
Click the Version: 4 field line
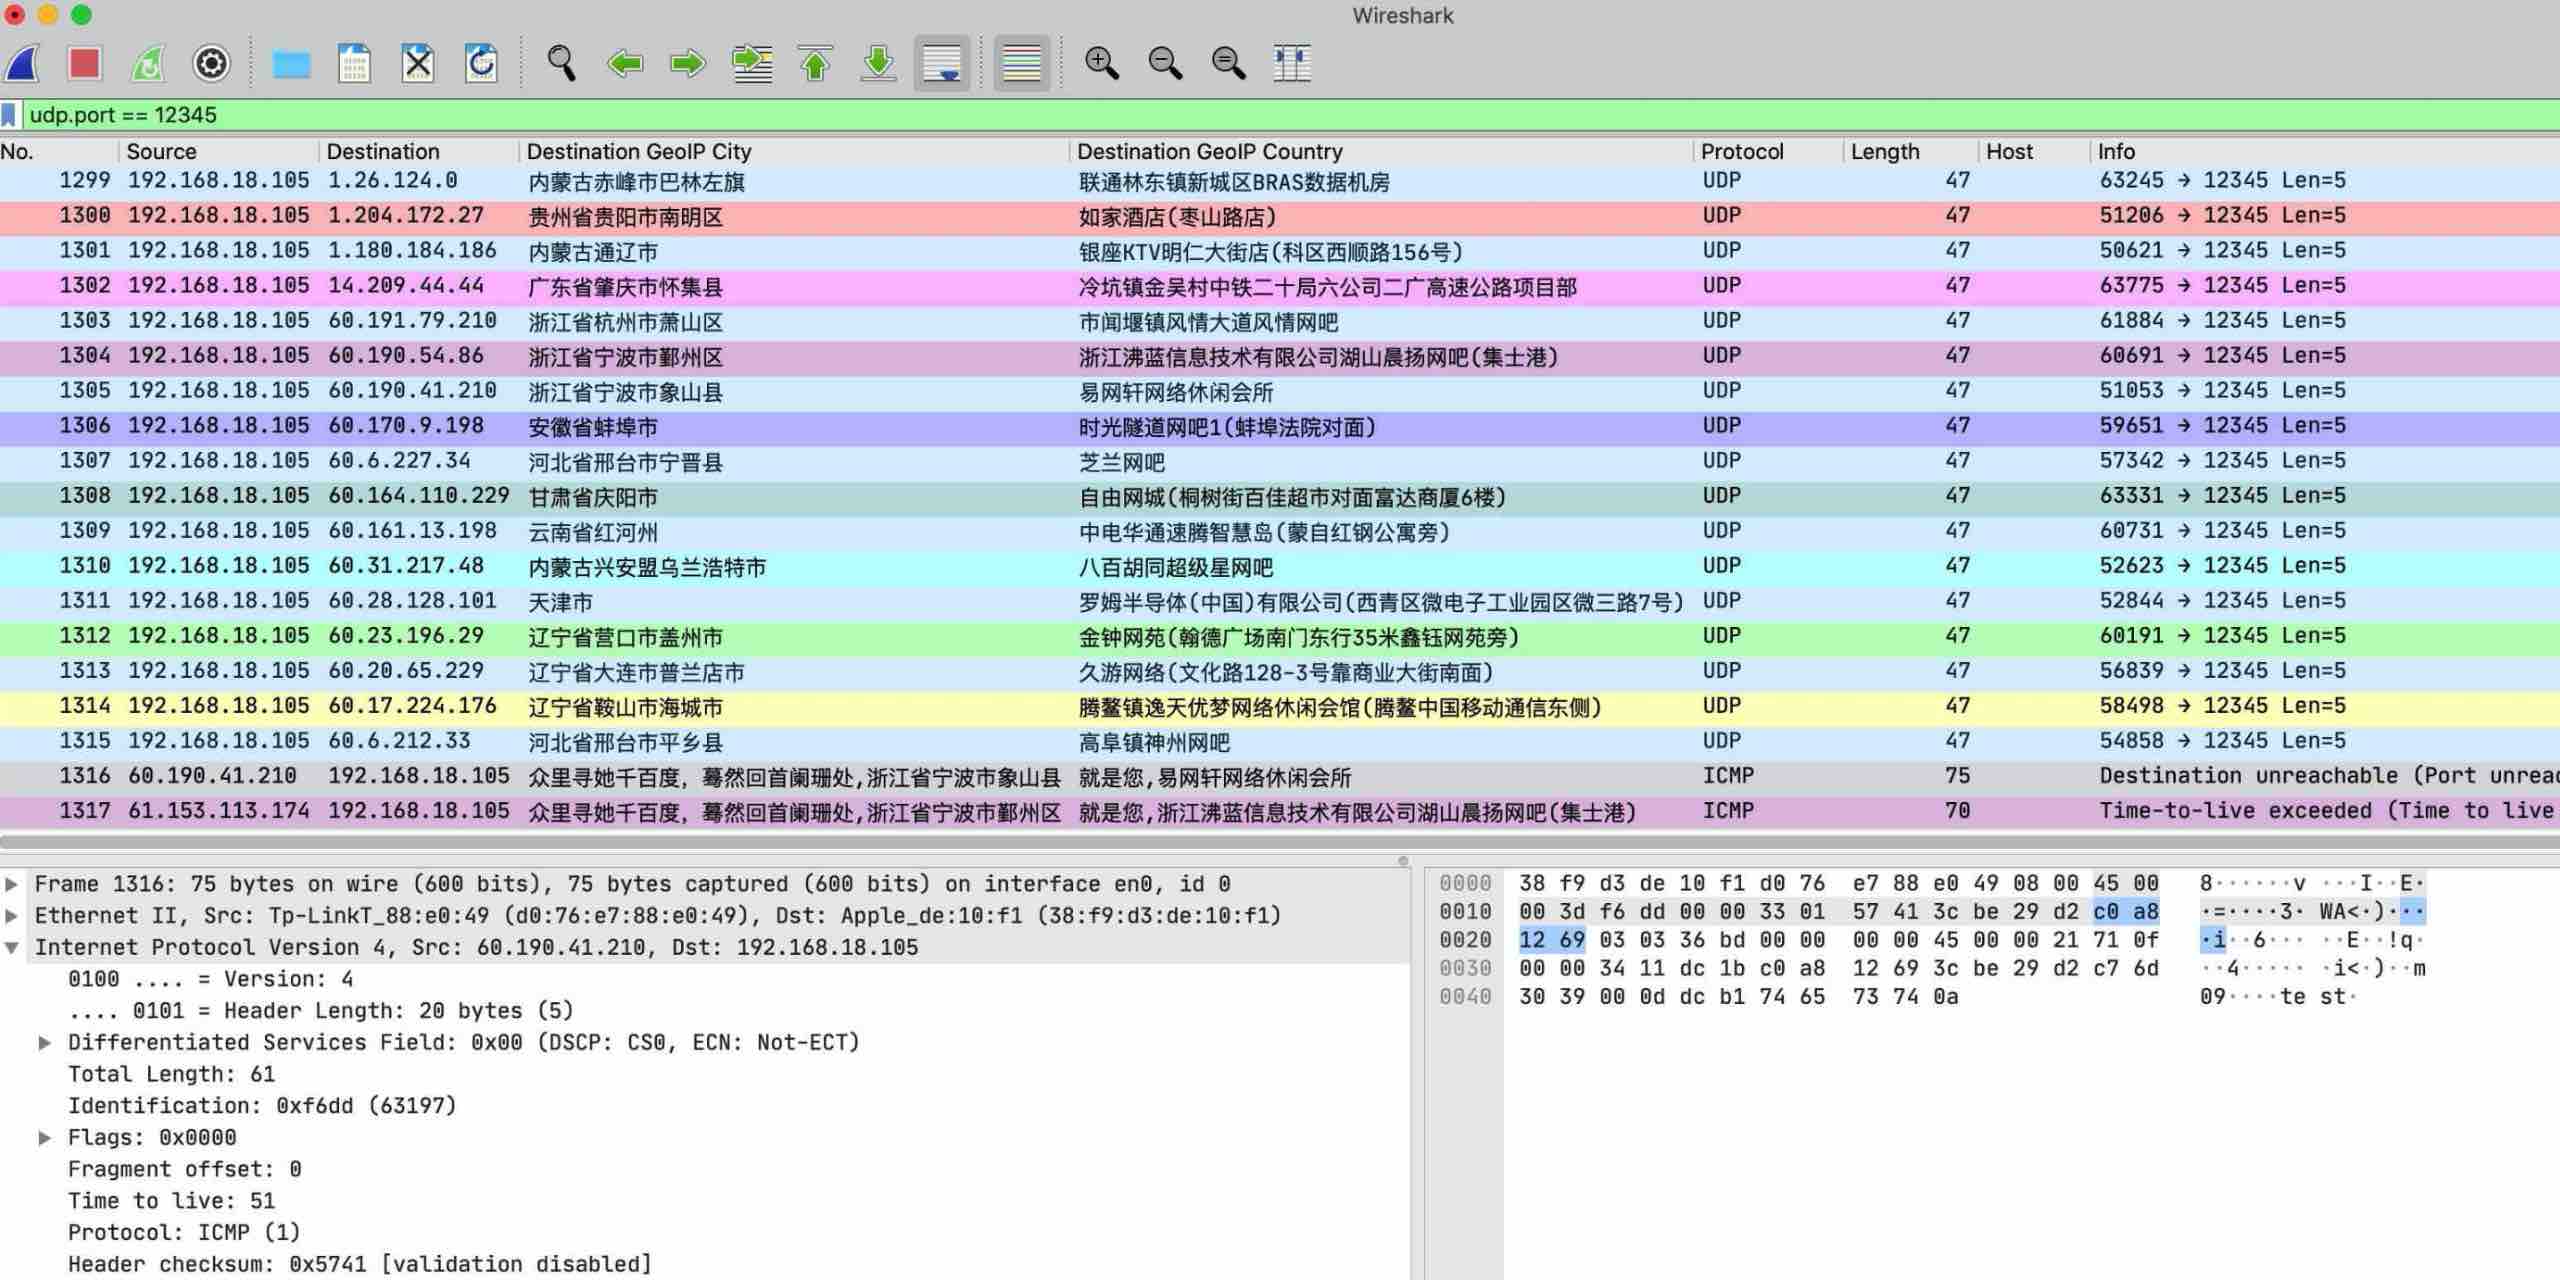211,979
